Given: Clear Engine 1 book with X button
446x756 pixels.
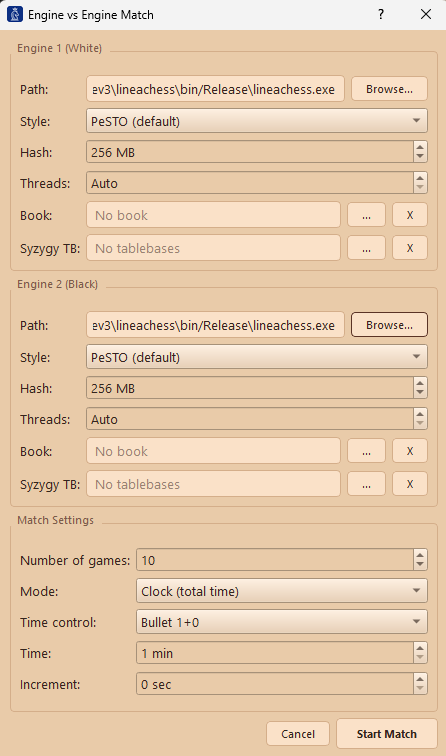Looking at the screenshot, I should pos(410,215).
